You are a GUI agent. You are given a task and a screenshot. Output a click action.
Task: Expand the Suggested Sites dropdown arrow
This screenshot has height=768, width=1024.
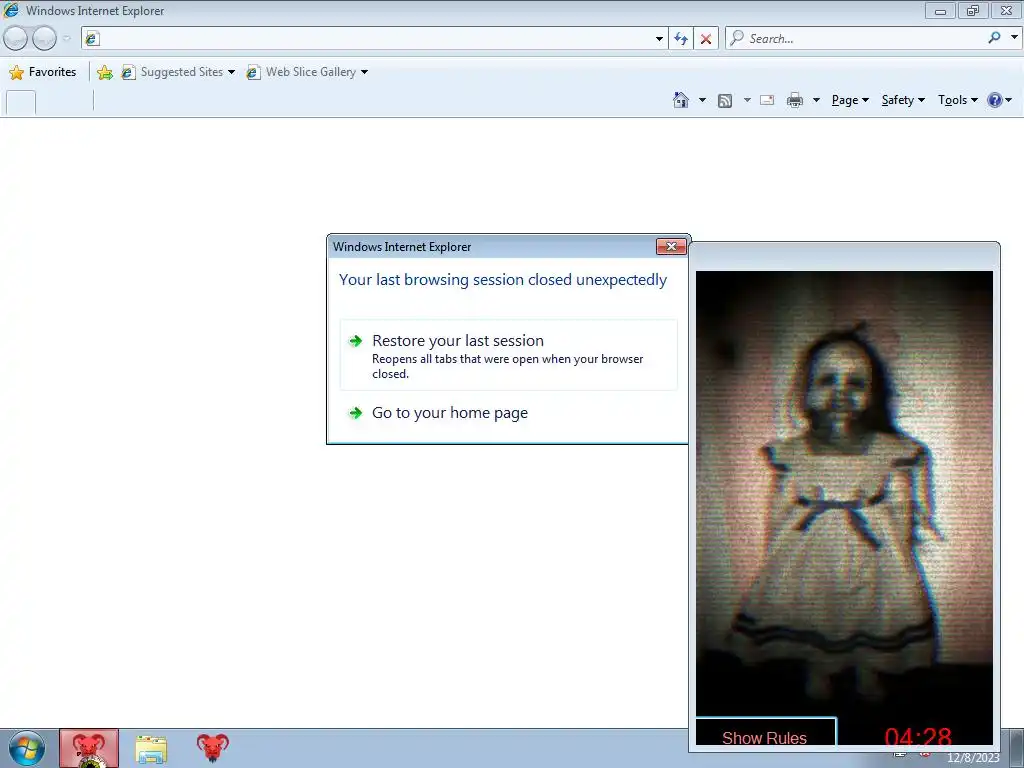tap(231, 72)
